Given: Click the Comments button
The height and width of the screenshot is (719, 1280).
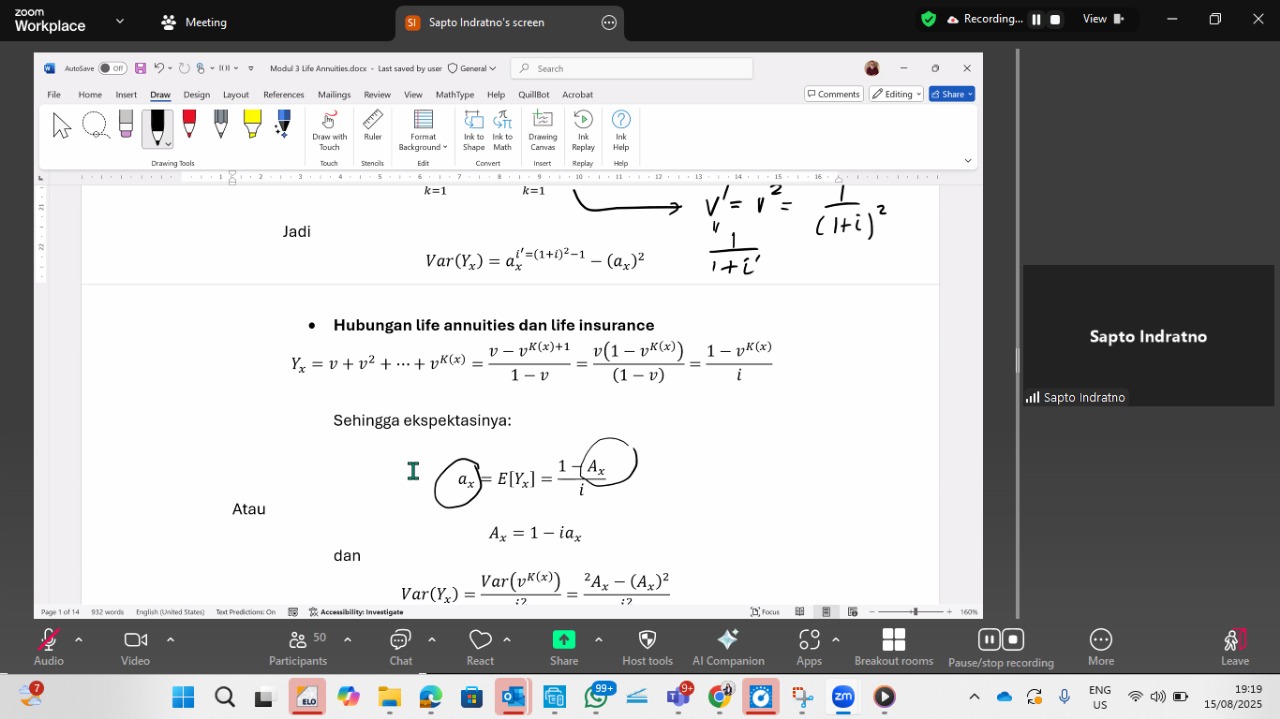Looking at the screenshot, I should [x=833, y=94].
